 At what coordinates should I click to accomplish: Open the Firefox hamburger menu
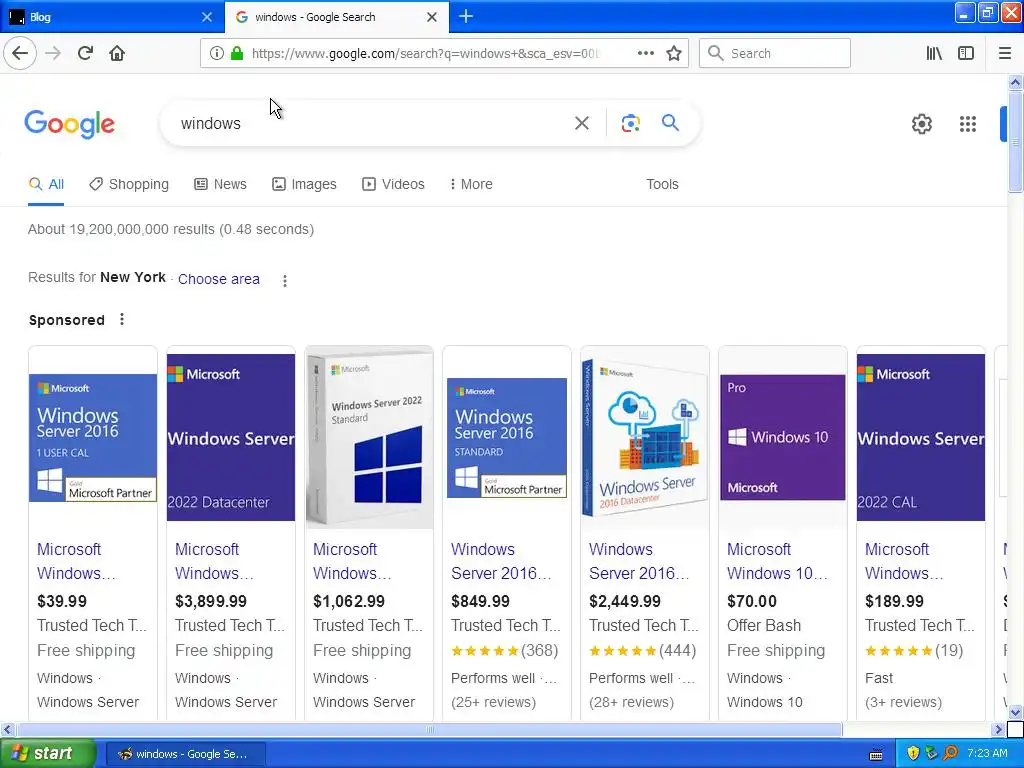tap(1005, 54)
